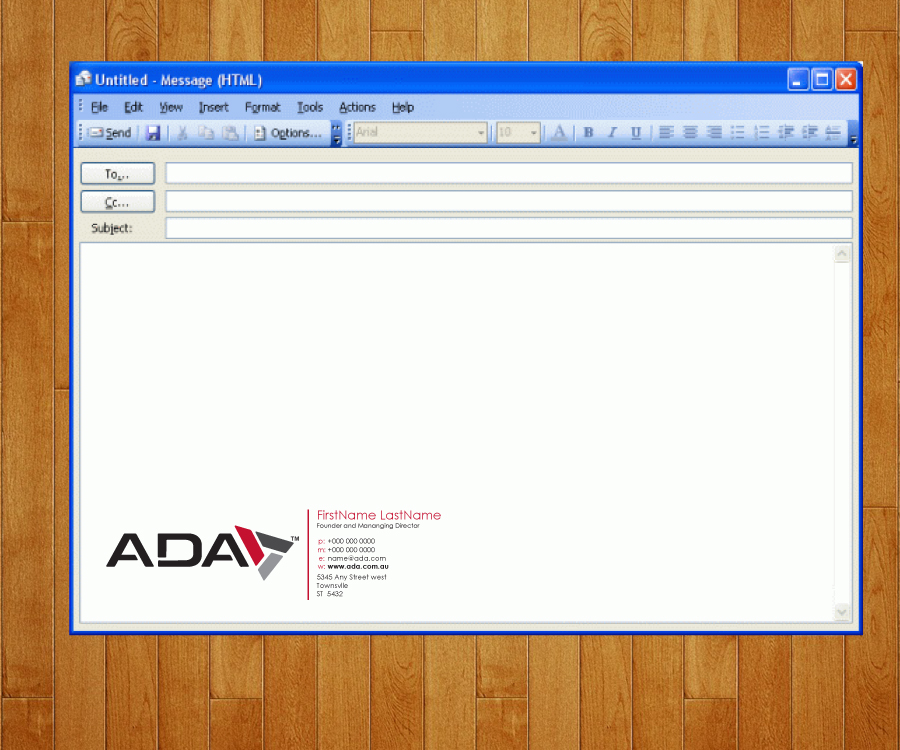Image resolution: width=900 pixels, height=750 pixels.
Task: Click the name@ada.com email in signature
Action: click(x=356, y=558)
